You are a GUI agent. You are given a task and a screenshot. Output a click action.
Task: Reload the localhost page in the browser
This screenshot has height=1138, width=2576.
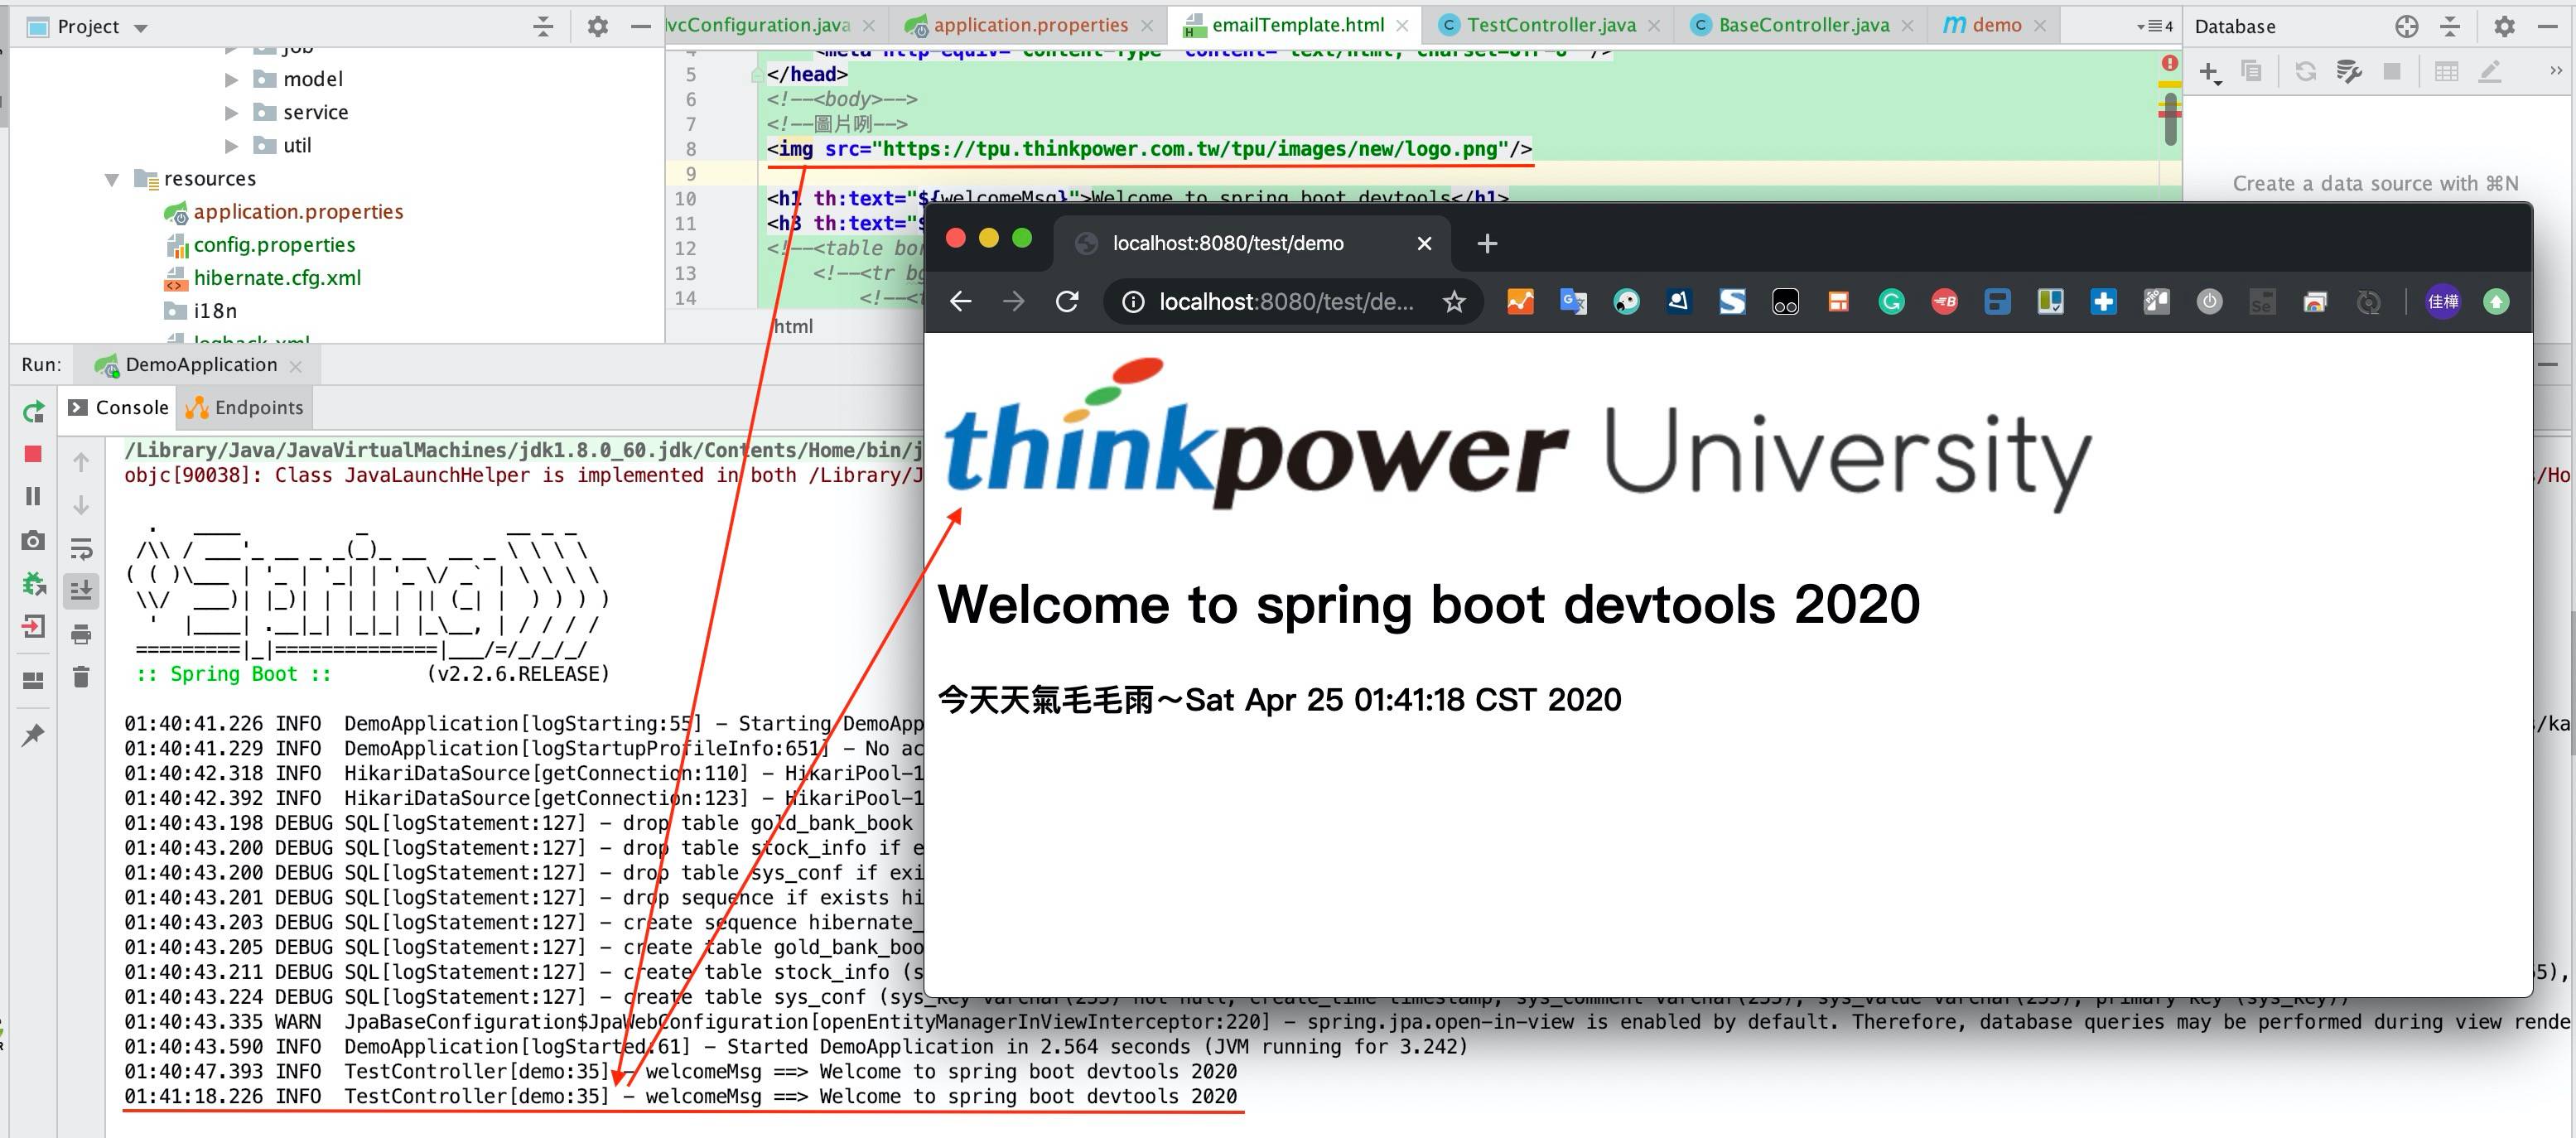pos(1067,302)
